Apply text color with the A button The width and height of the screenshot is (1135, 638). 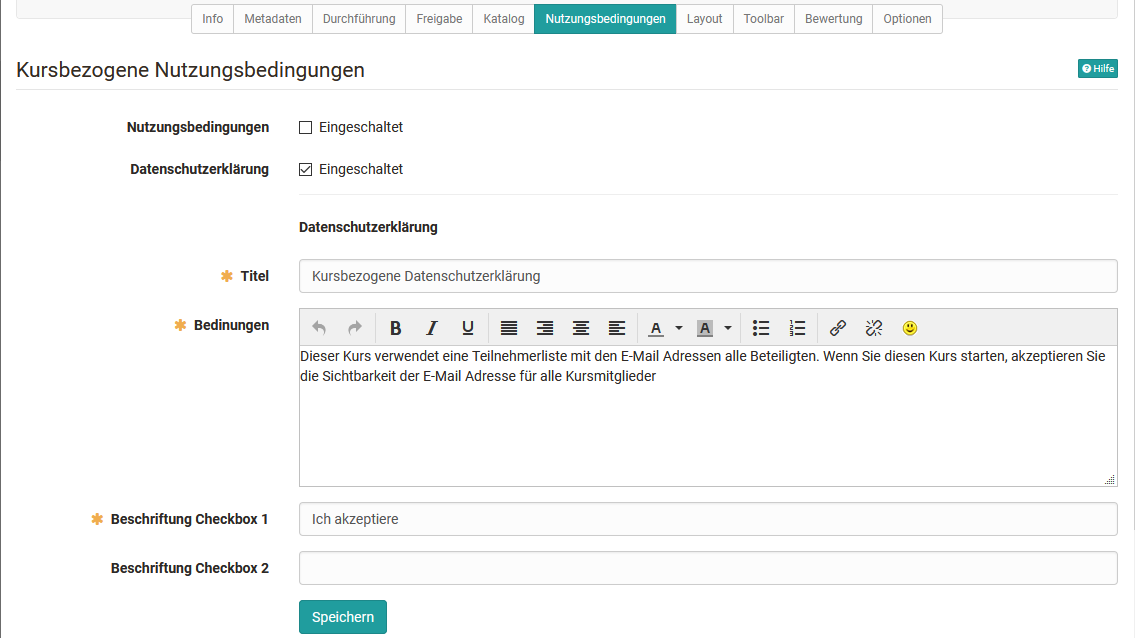pyautogui.click(x=656, y=328)
